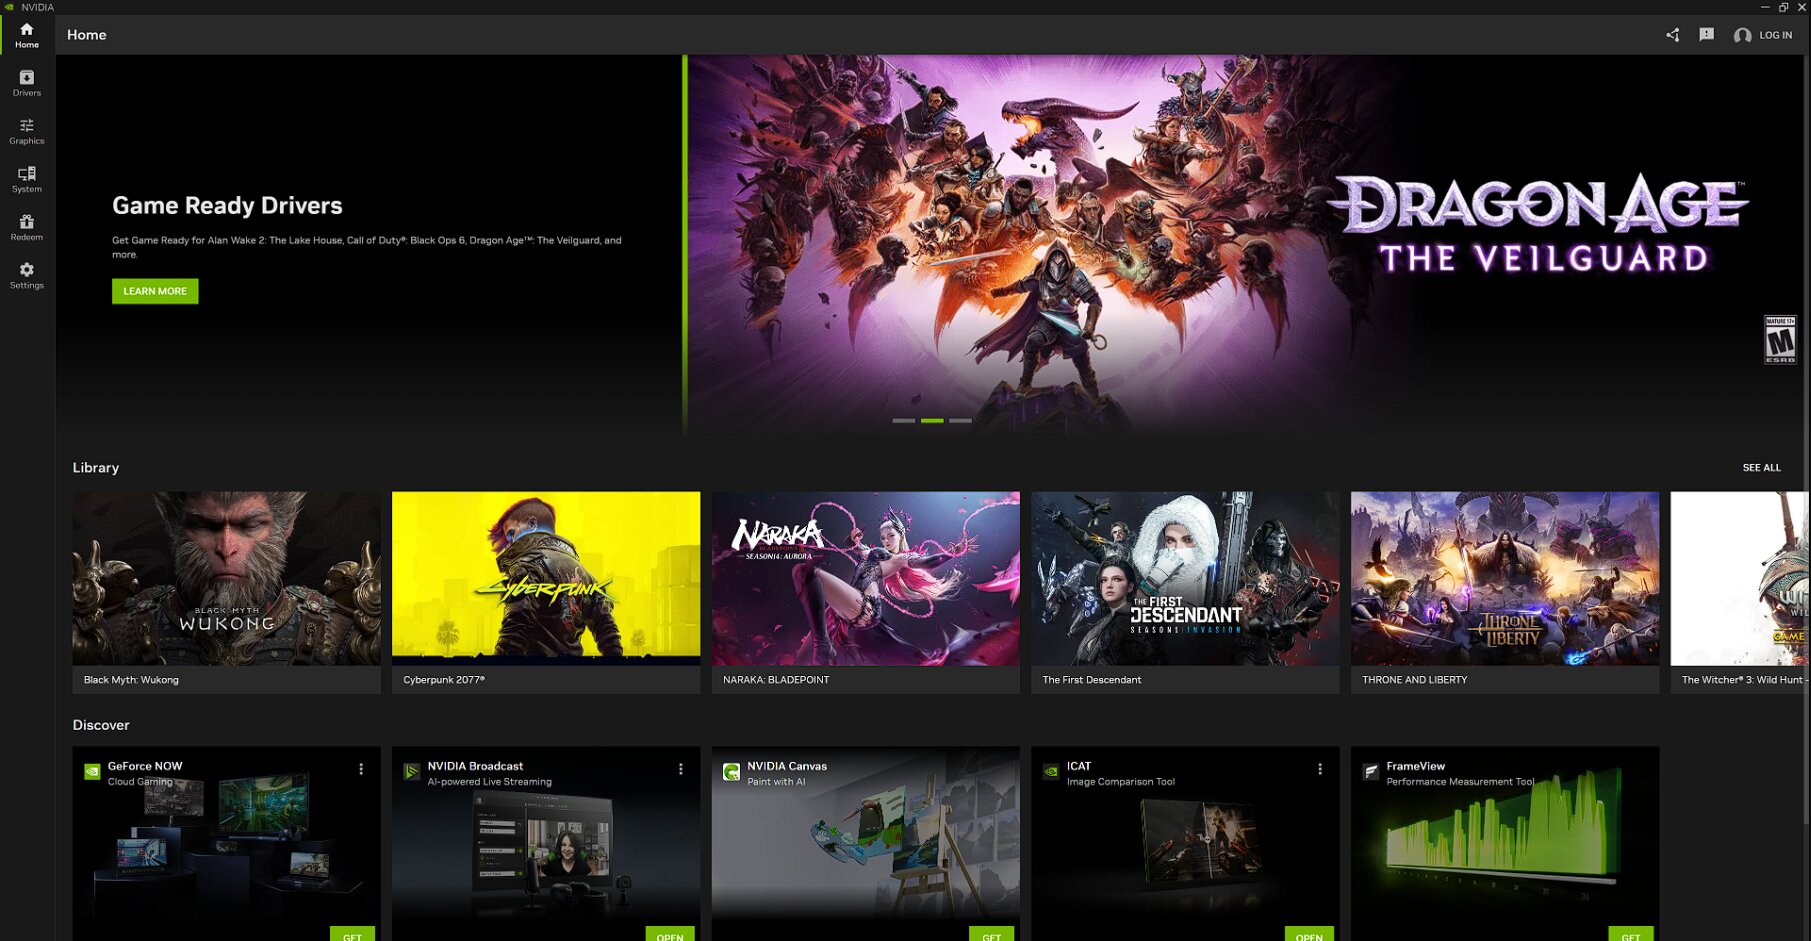Click GET on the GeForce NOW card
Screen dimensions: 1811x941
[353, 934]
